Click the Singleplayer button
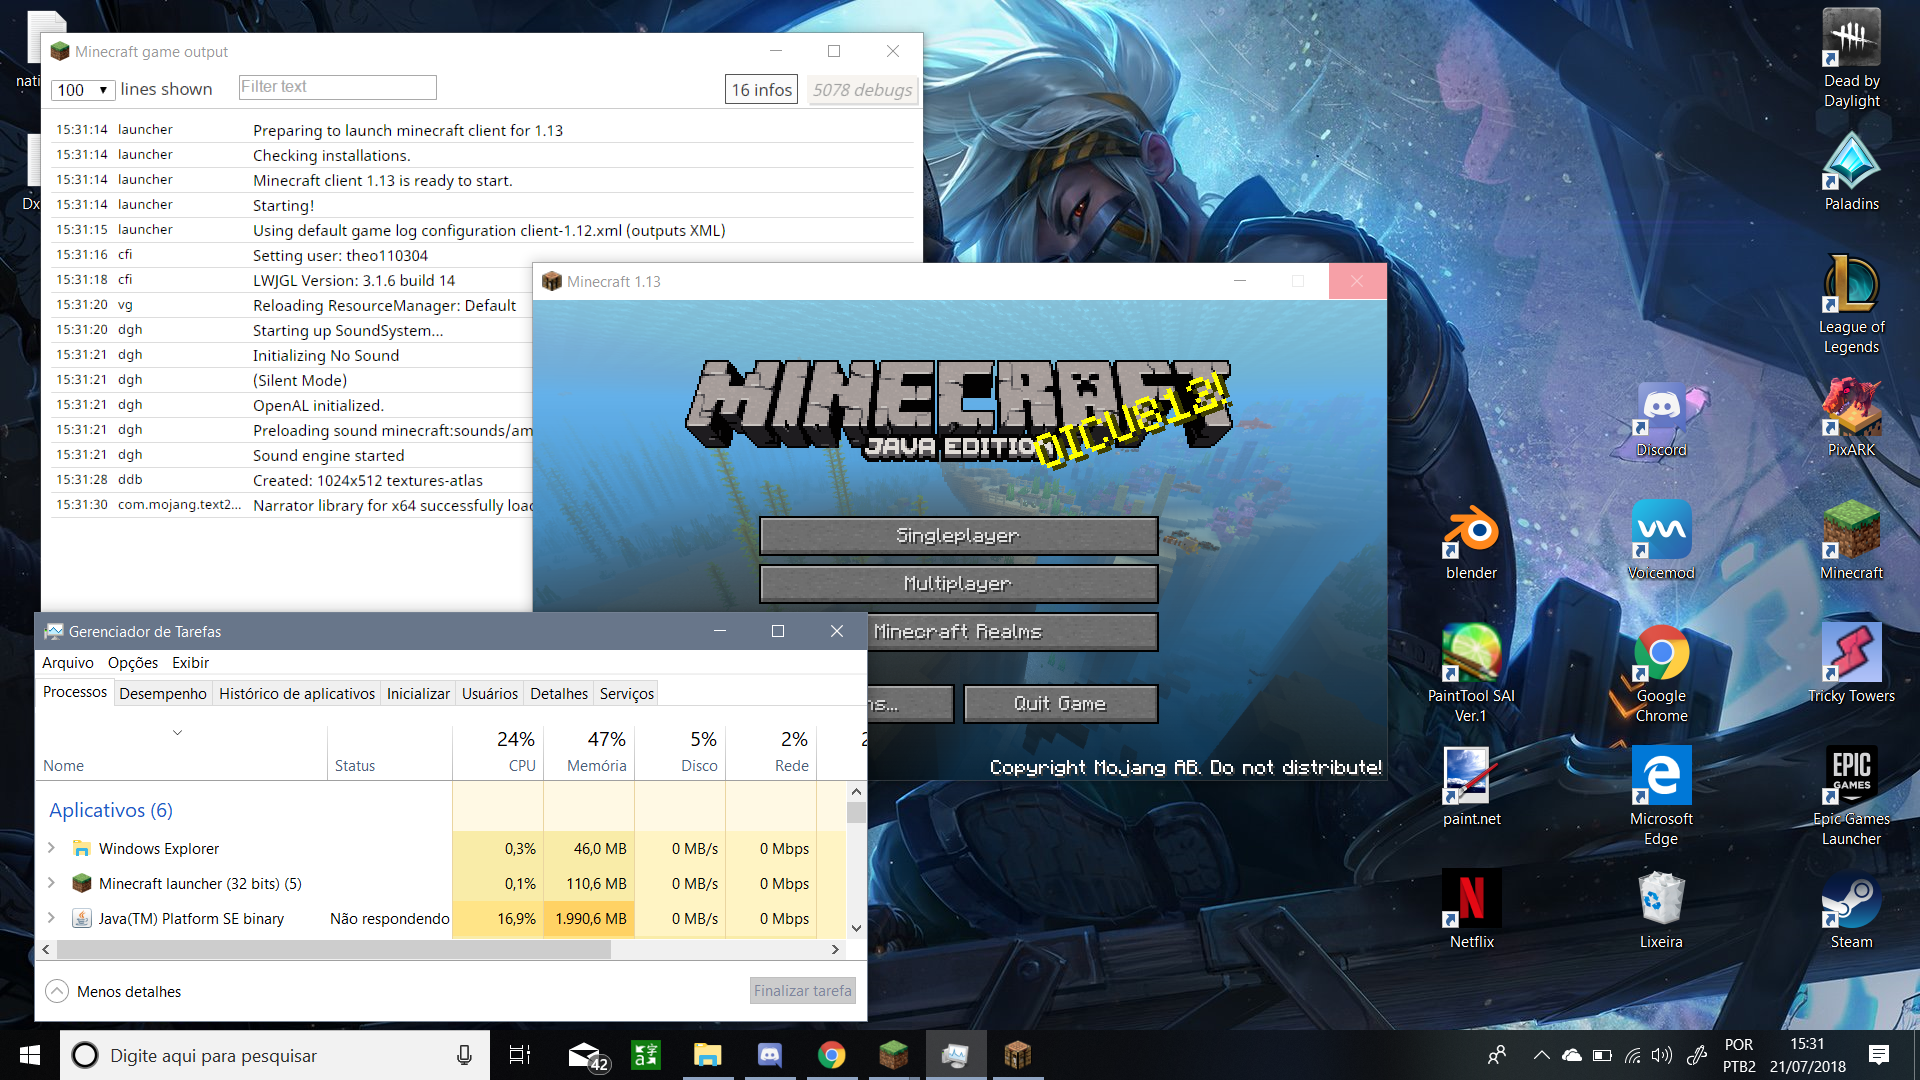The height and width of the screenshot is (1080, 1920). [x=958, y=536]
